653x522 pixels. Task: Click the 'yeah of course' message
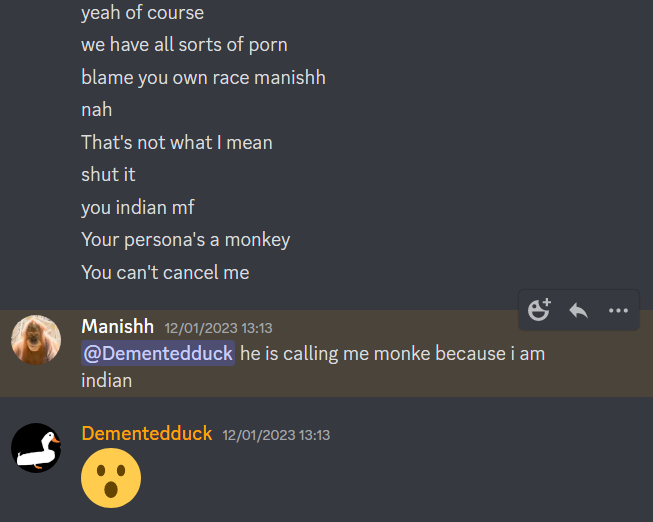pyautogui.click(x=142, y=12)
